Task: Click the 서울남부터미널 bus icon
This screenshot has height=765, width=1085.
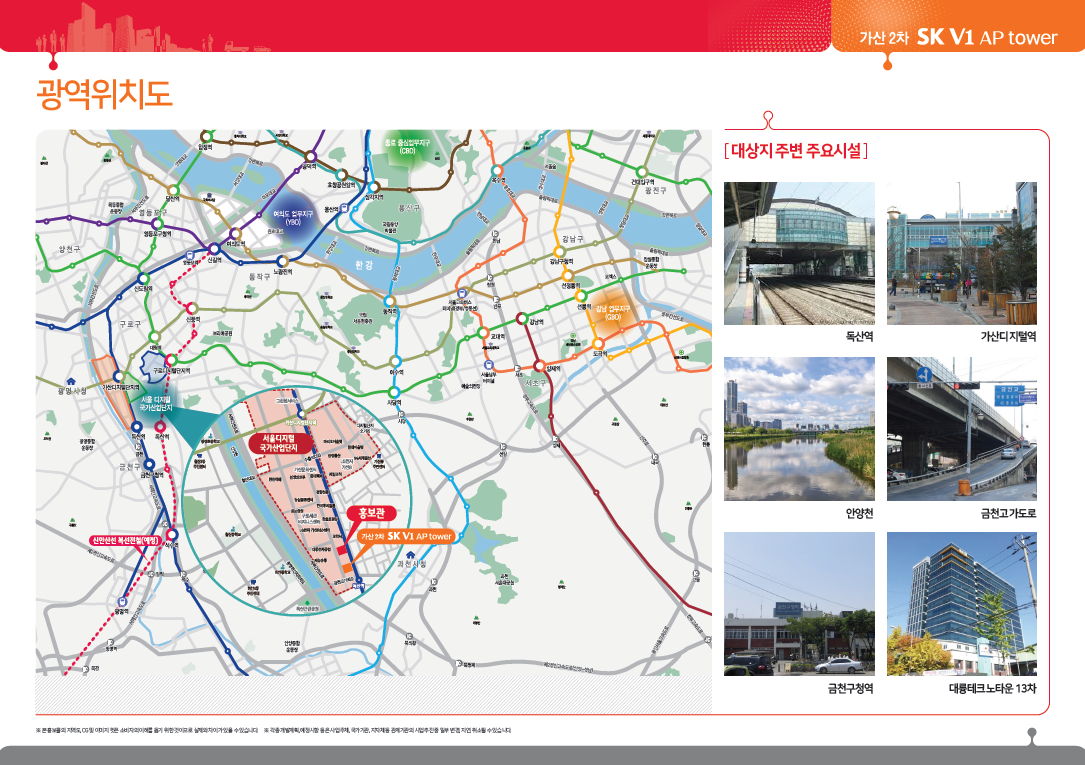Action: [x=489, y=365]
